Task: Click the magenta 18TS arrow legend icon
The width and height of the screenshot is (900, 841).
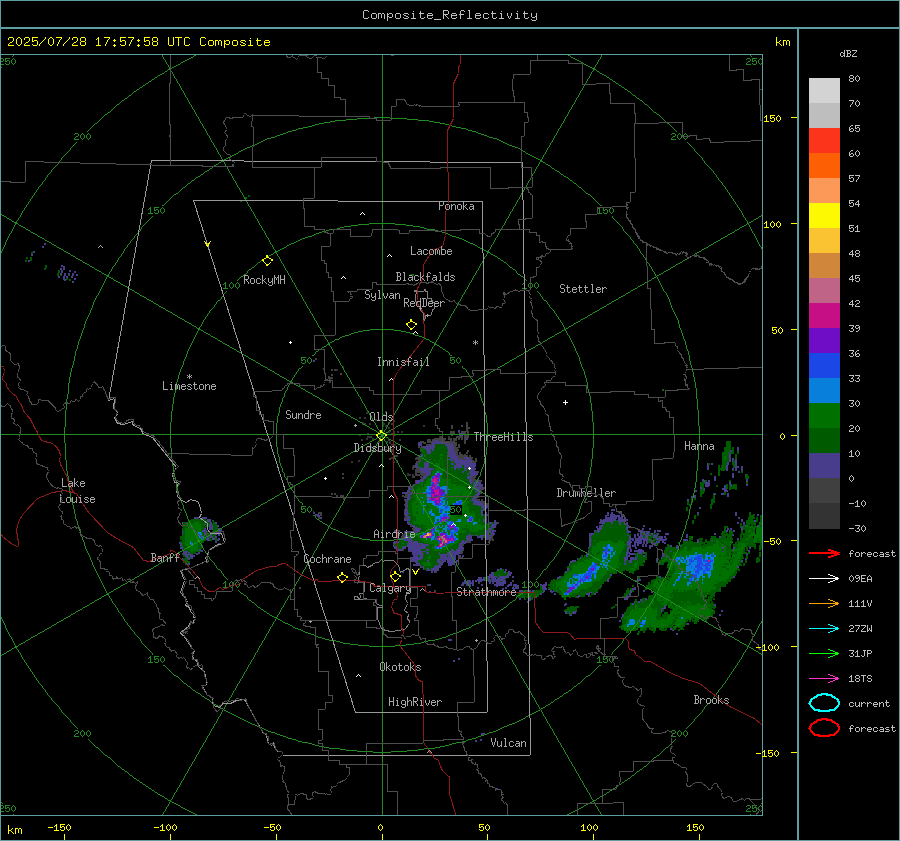Action: click(824, 679)
